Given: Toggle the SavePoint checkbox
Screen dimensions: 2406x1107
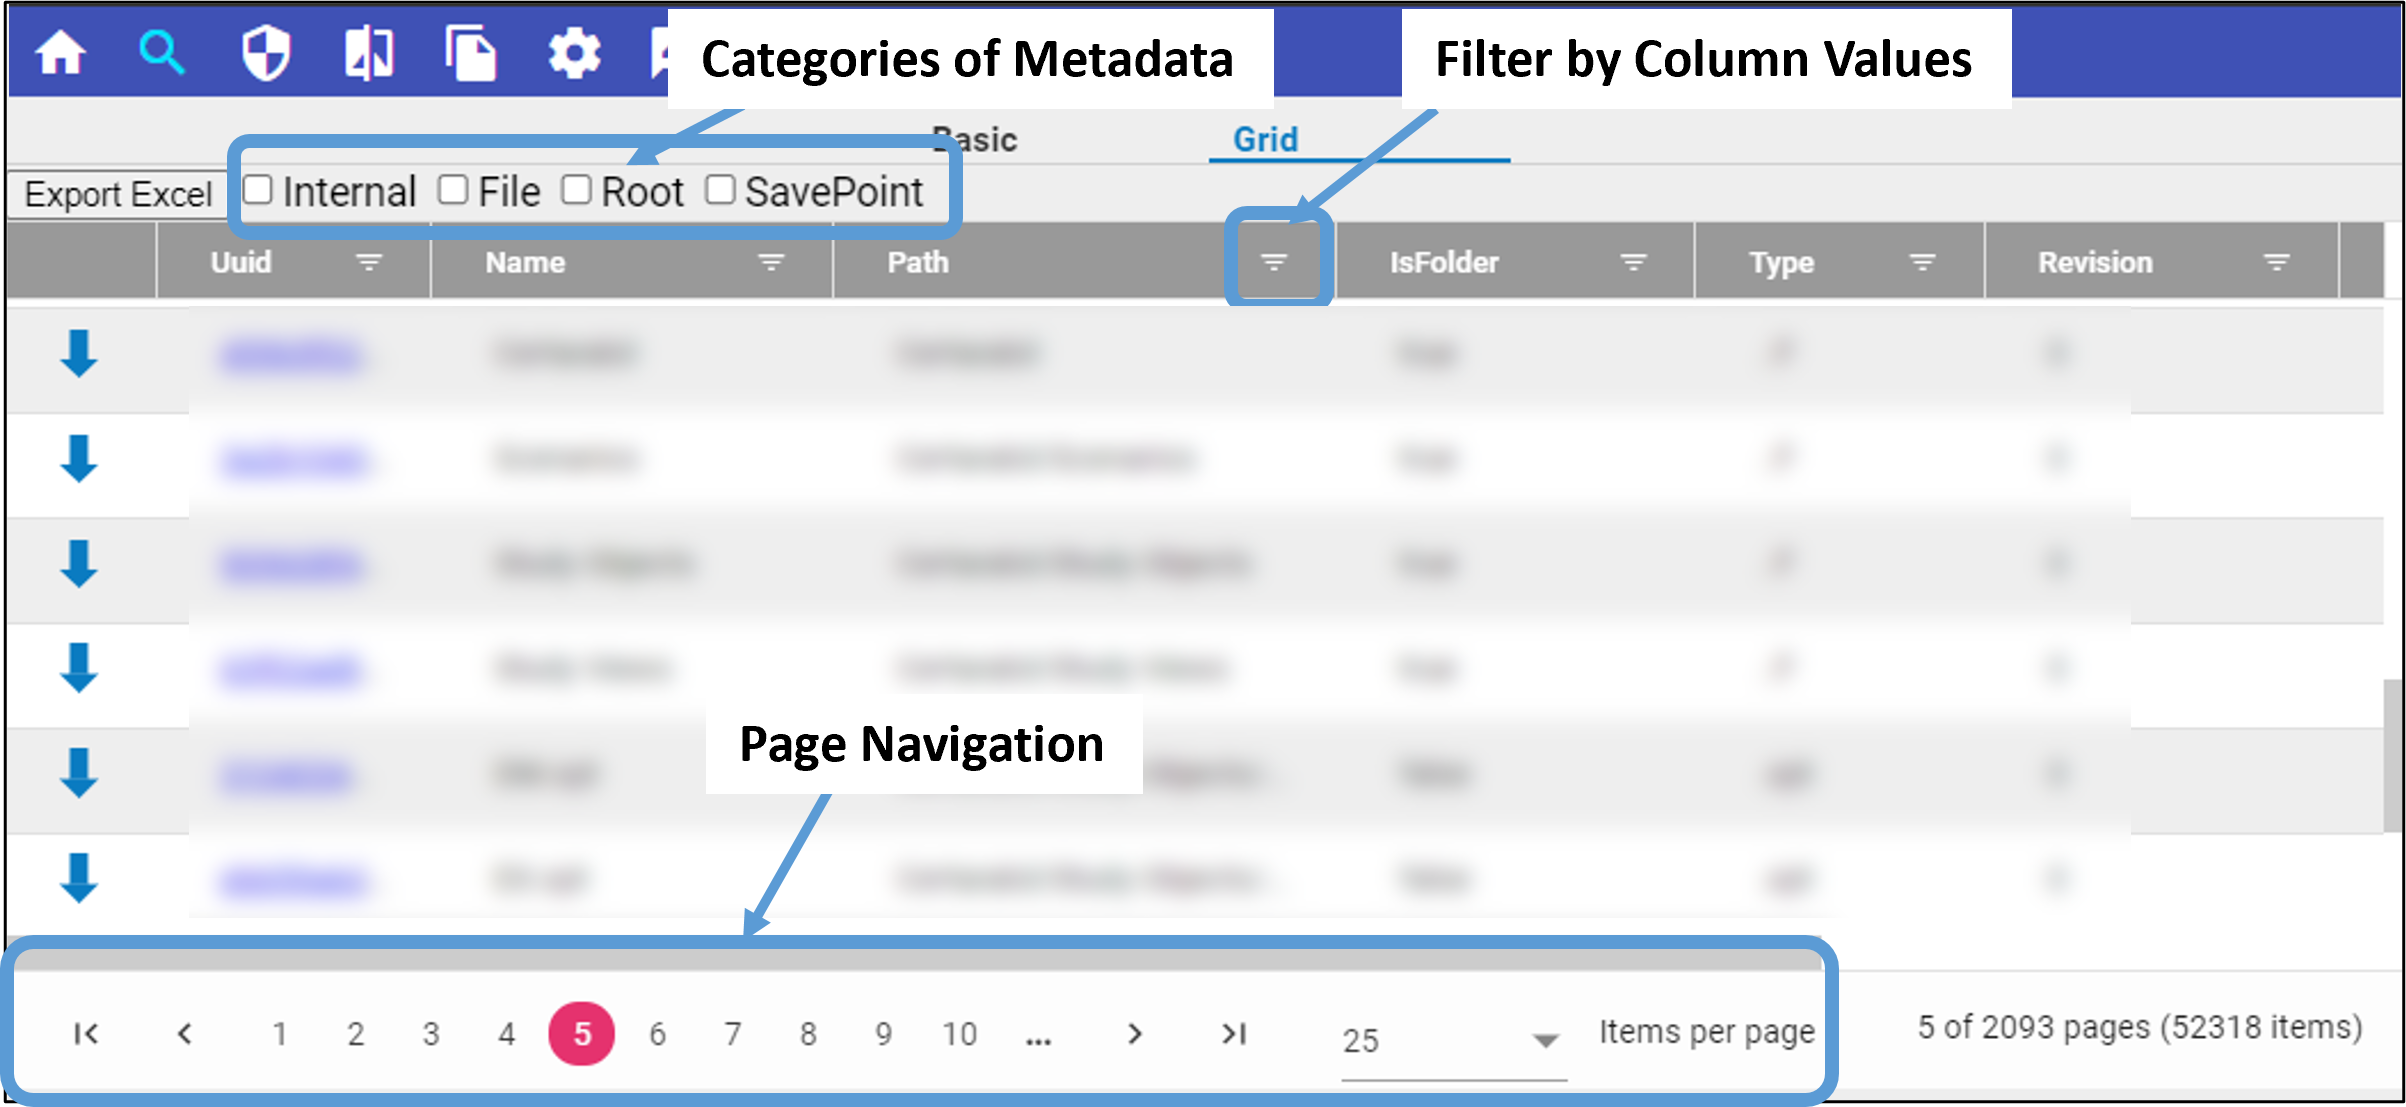Looking at the screenshot, I should (x=720, y=190).
